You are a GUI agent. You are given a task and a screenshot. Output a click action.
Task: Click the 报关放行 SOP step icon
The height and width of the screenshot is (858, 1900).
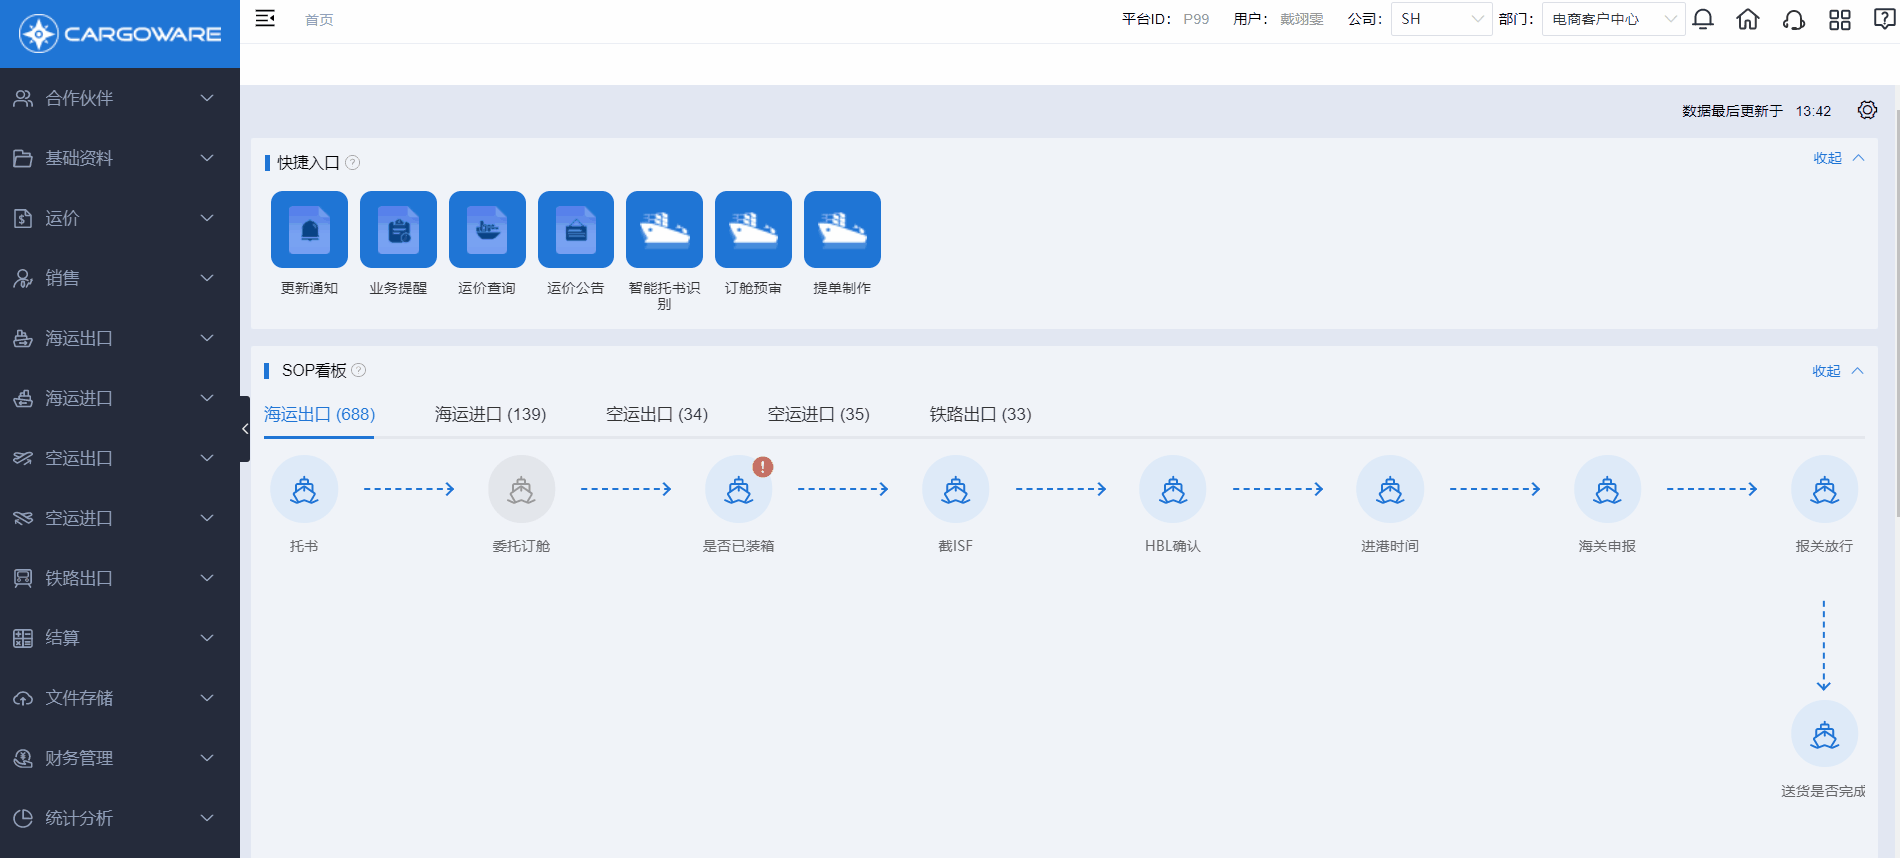1825,489
